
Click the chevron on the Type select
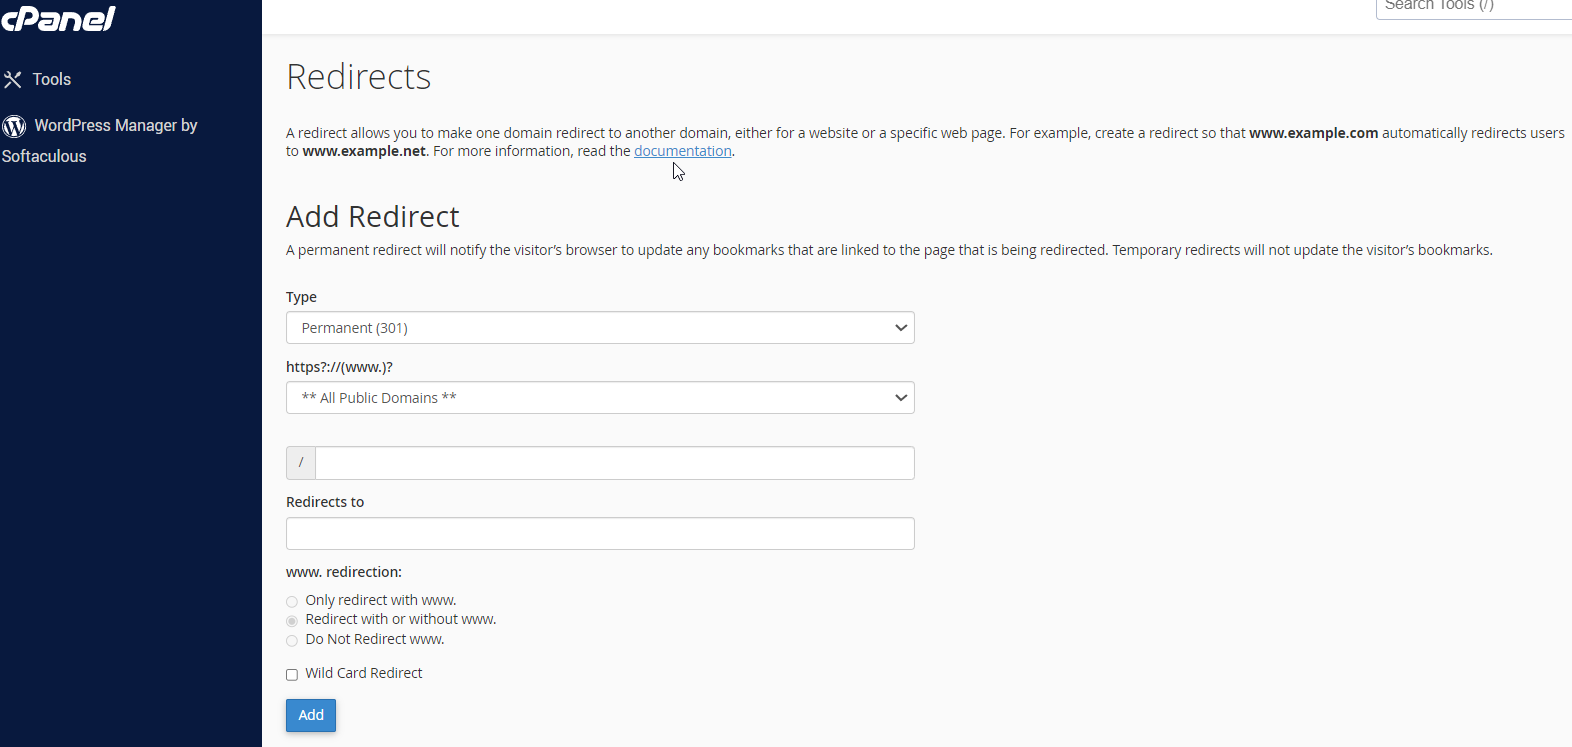click(901, 328)
